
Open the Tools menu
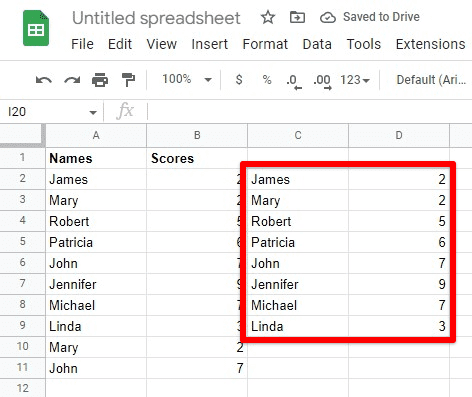coord(364,44)
